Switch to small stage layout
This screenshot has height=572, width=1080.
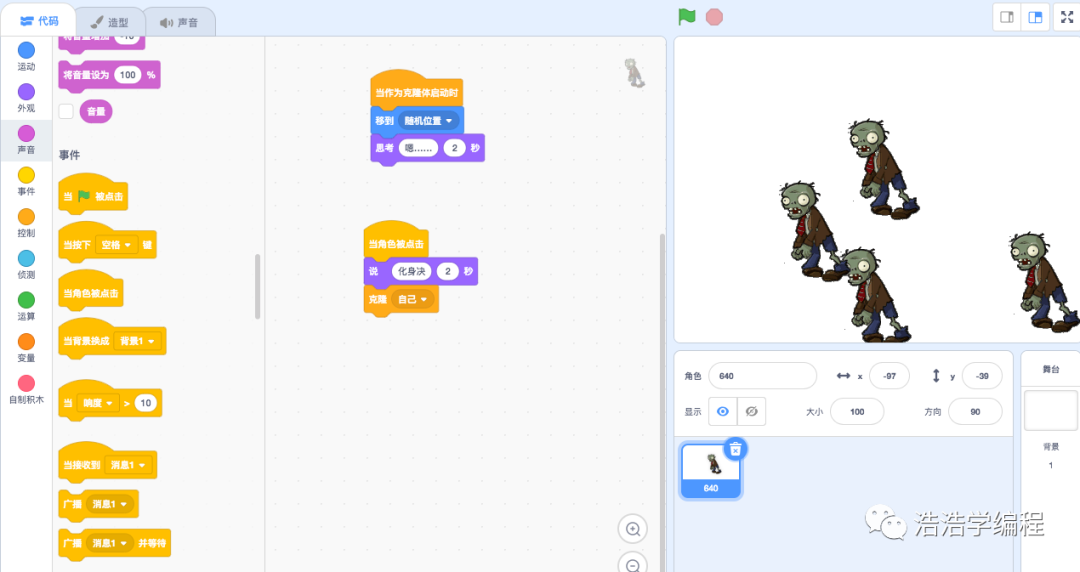[1006, 17]
